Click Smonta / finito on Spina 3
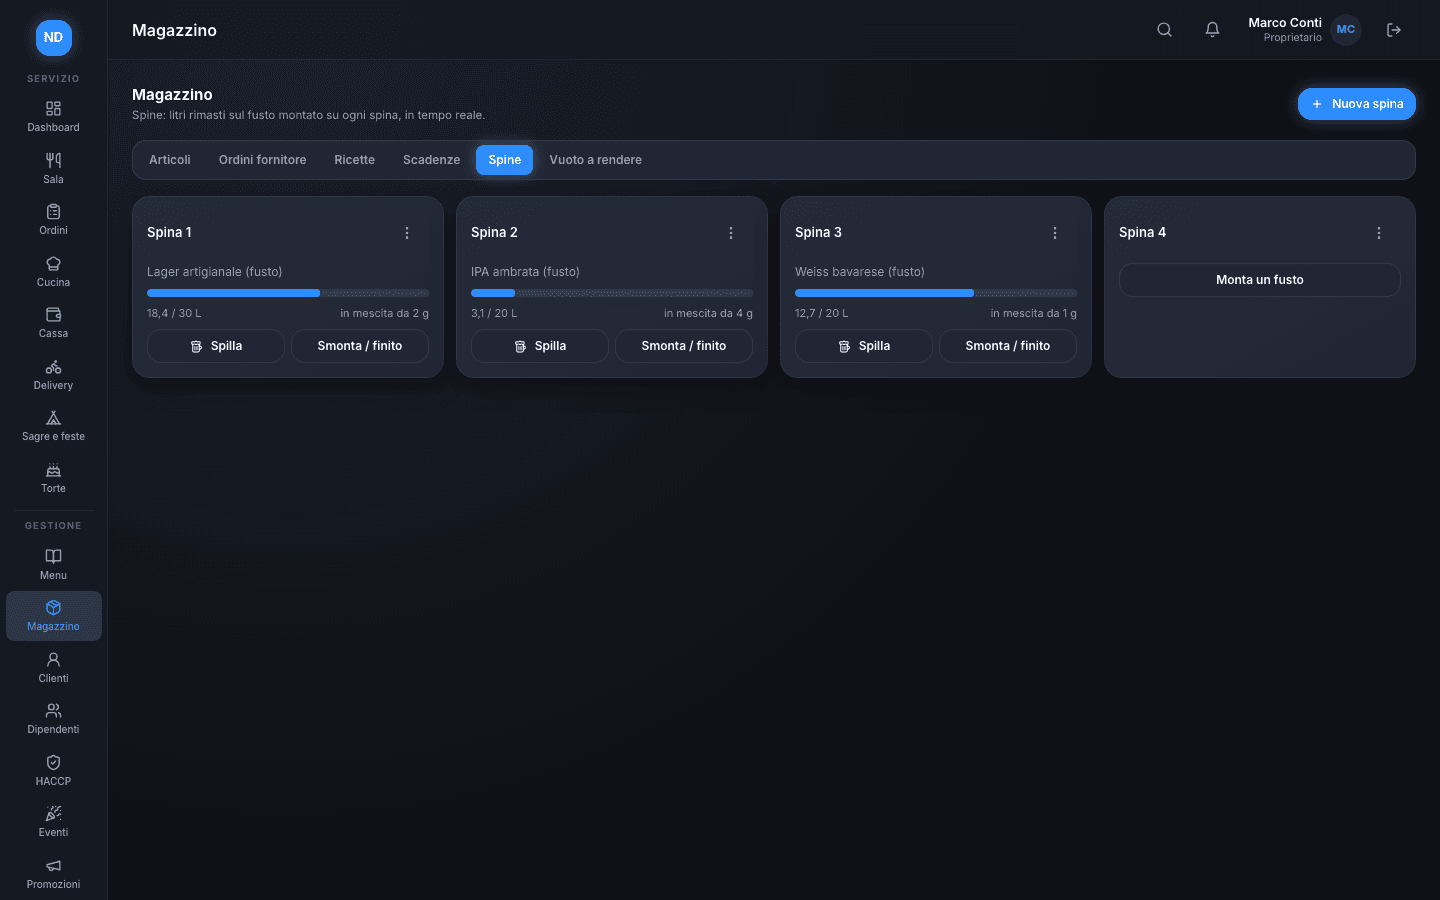 click(x=1008, y=346)
